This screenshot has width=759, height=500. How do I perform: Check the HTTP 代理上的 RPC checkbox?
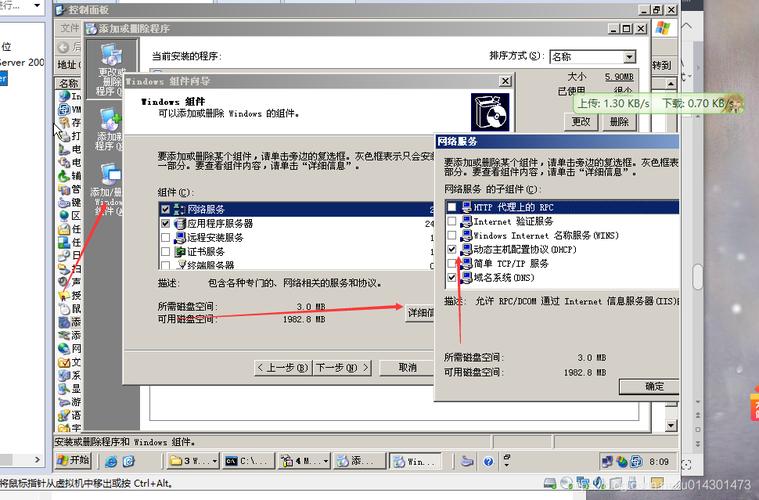click(452, 207)
